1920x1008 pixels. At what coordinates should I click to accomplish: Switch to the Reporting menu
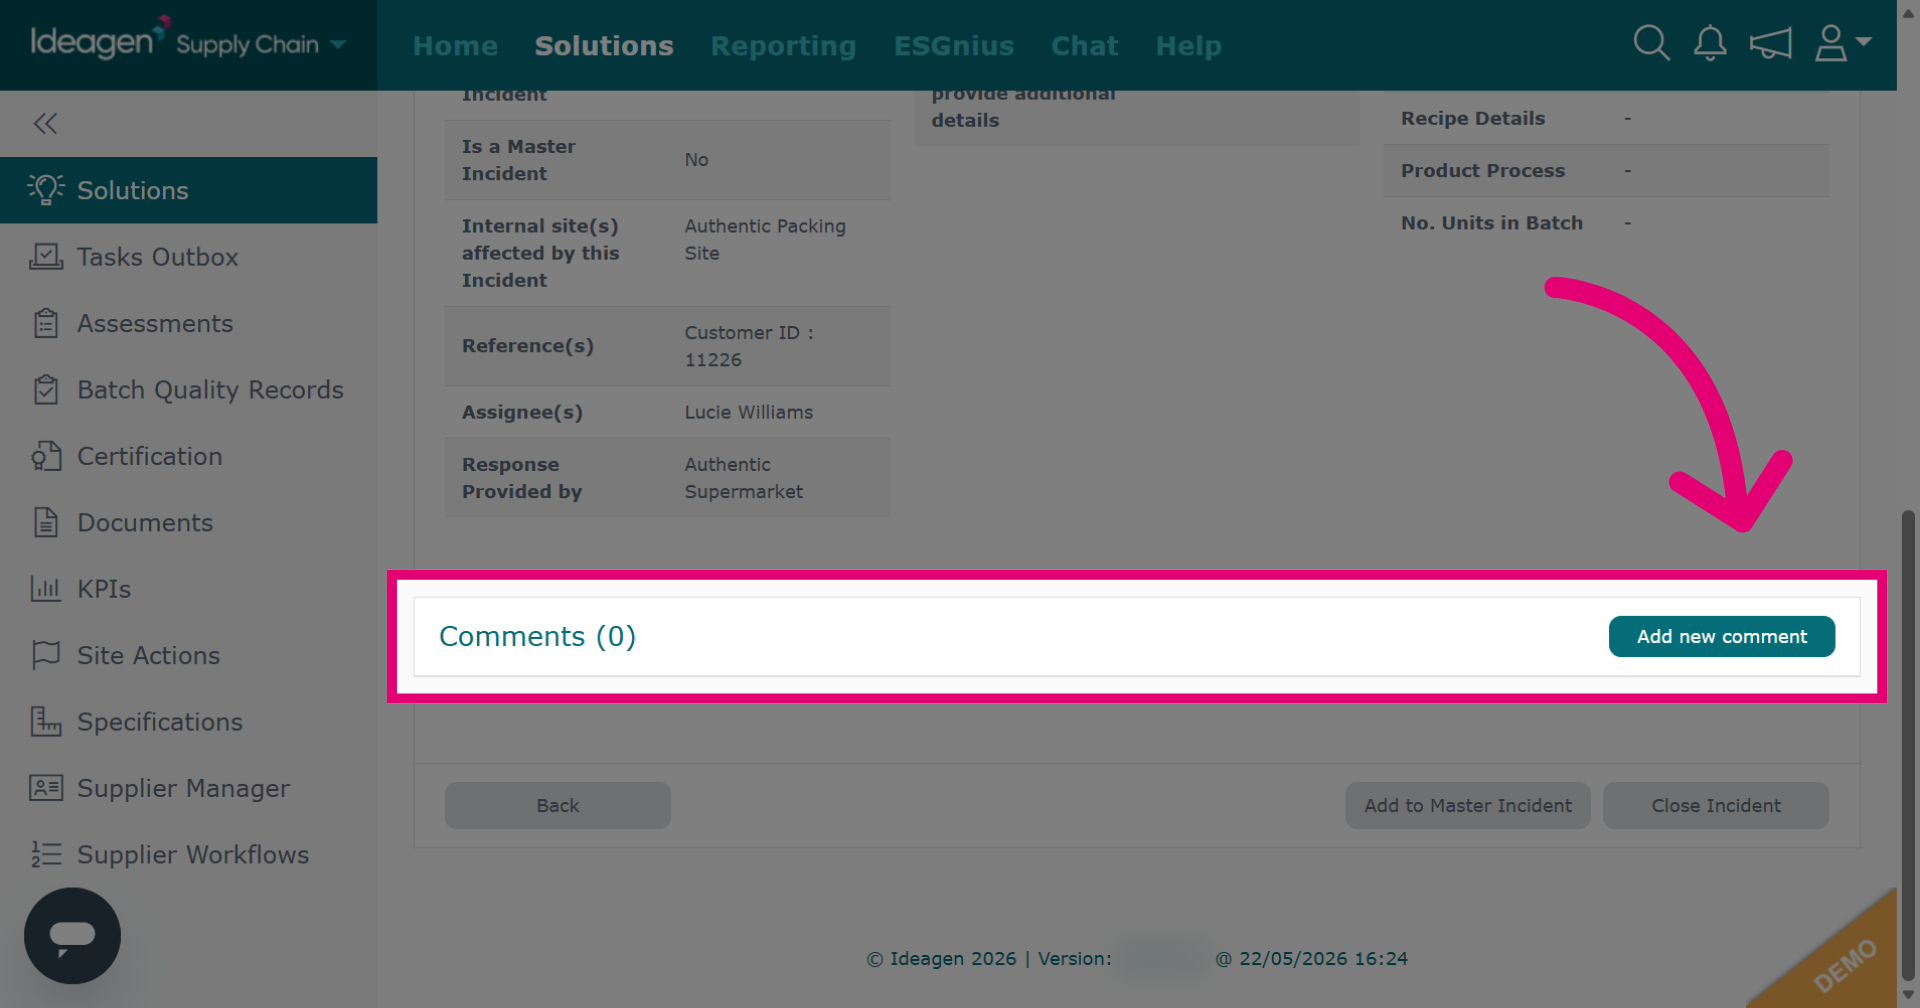[783, 46]
